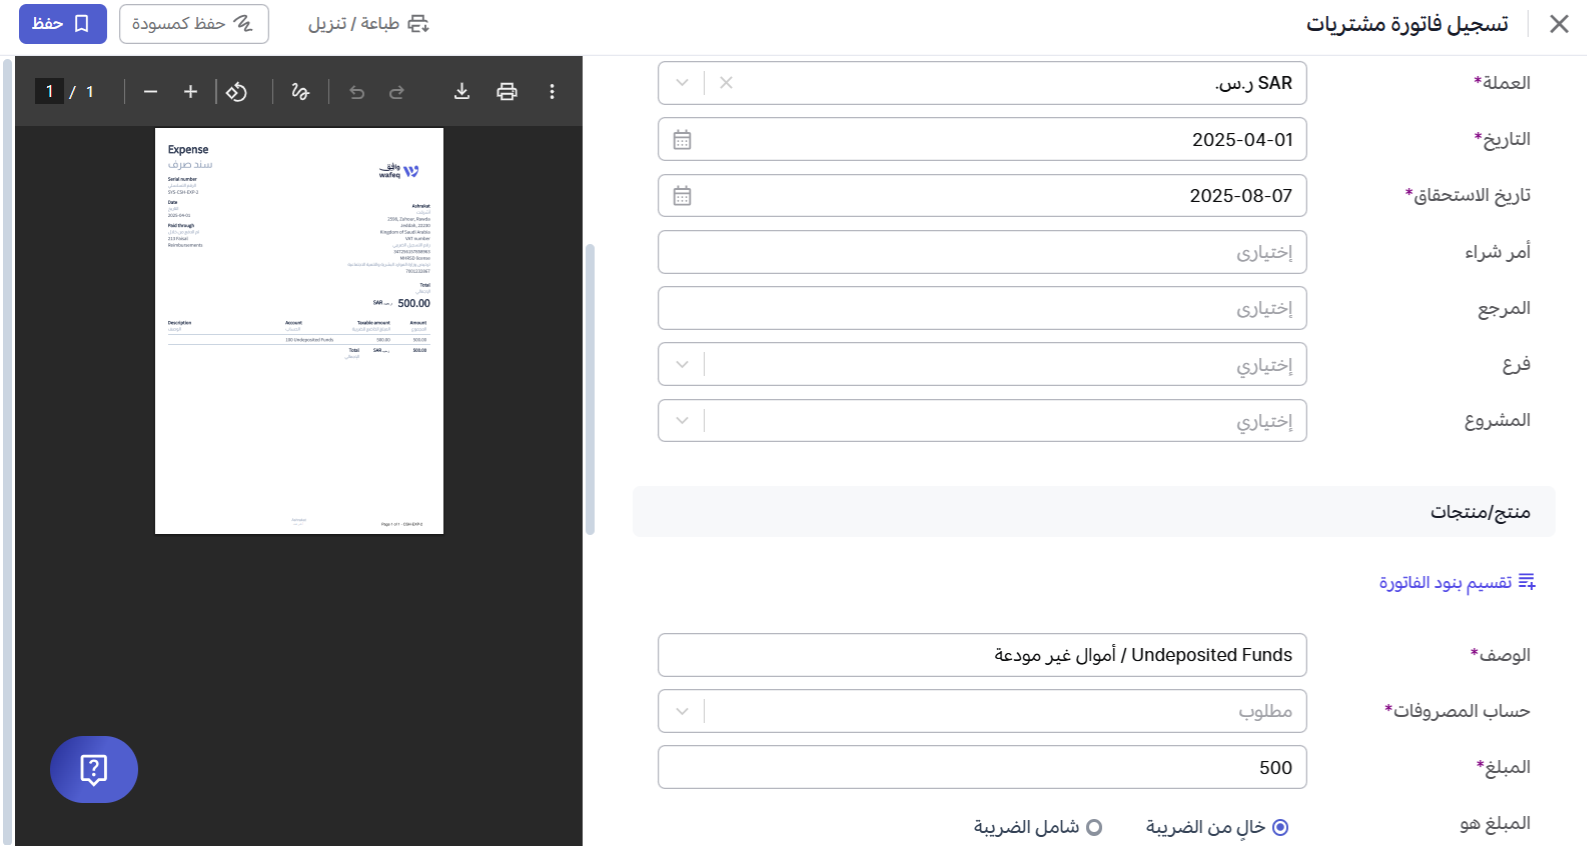
Task: Click the منتج/منتجات products section header
Action: [1094, 512]
